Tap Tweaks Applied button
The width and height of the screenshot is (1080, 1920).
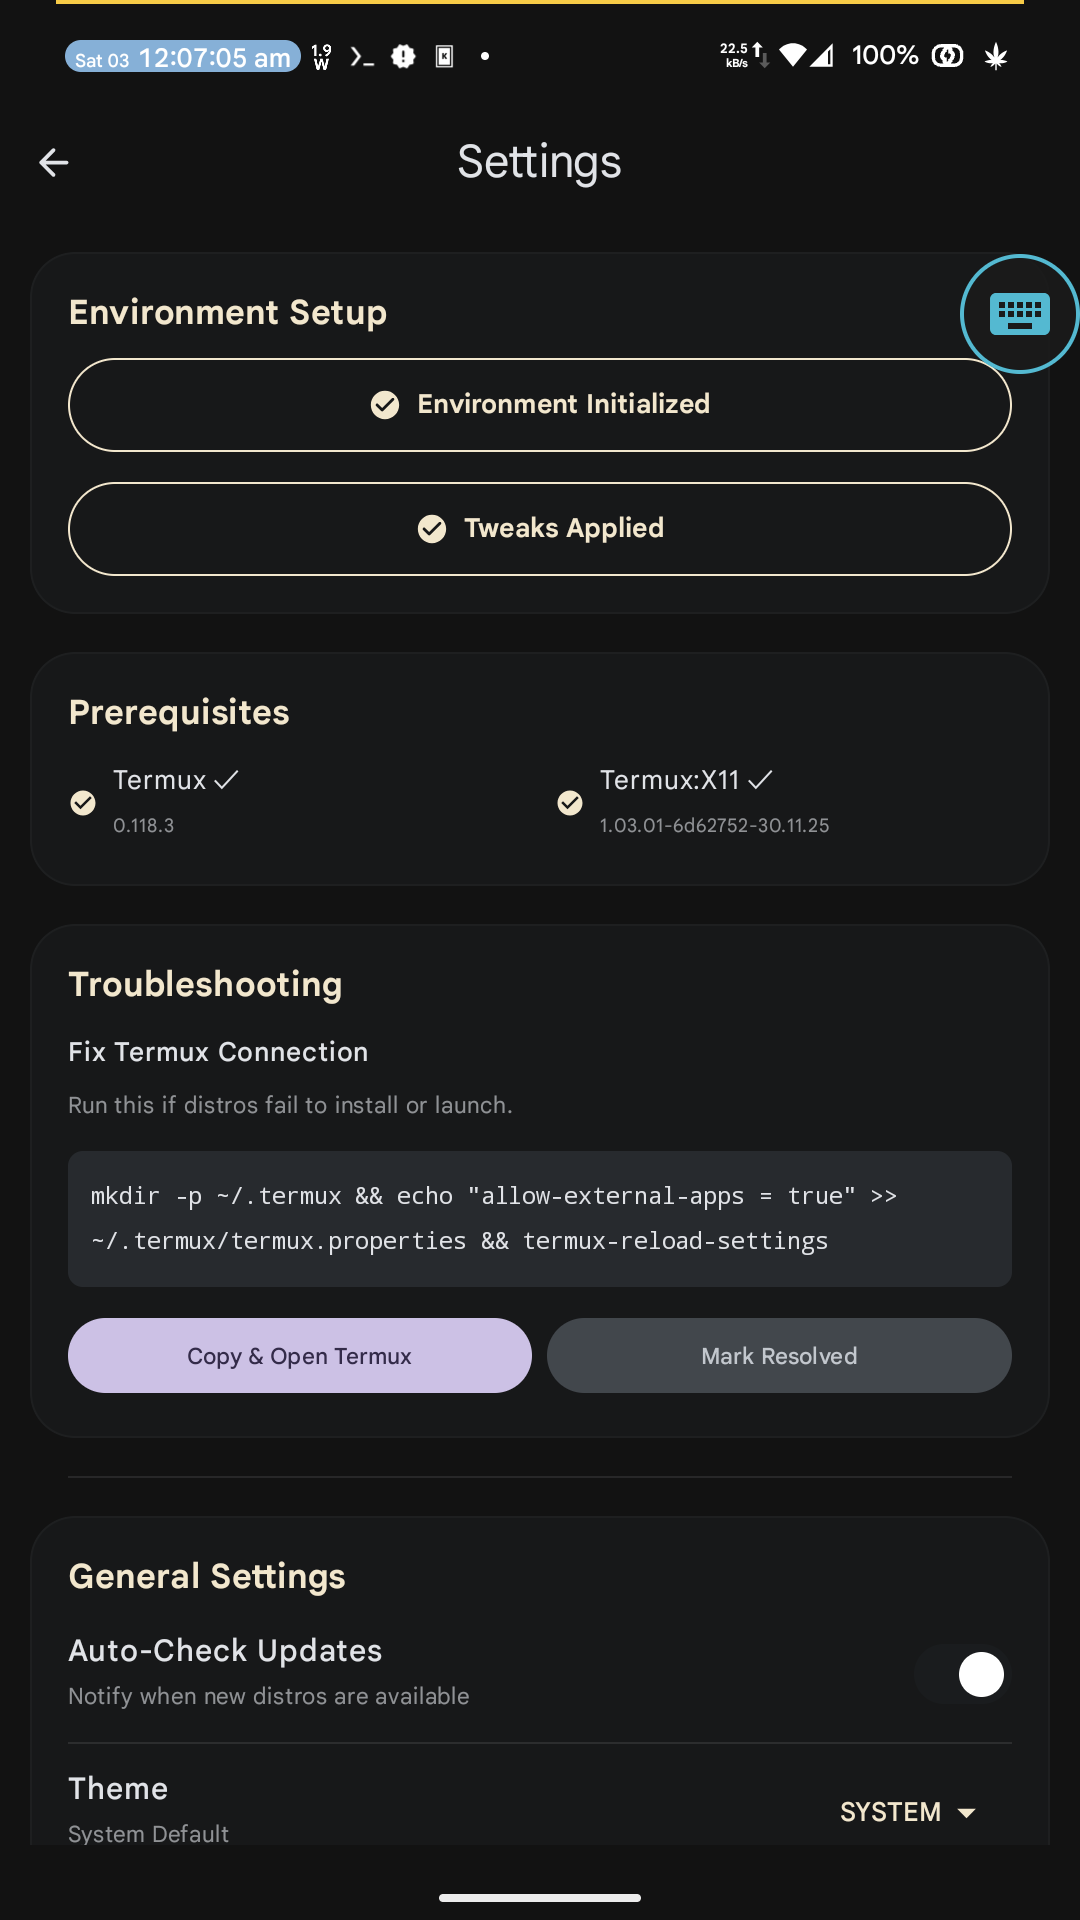click(540, 529)
